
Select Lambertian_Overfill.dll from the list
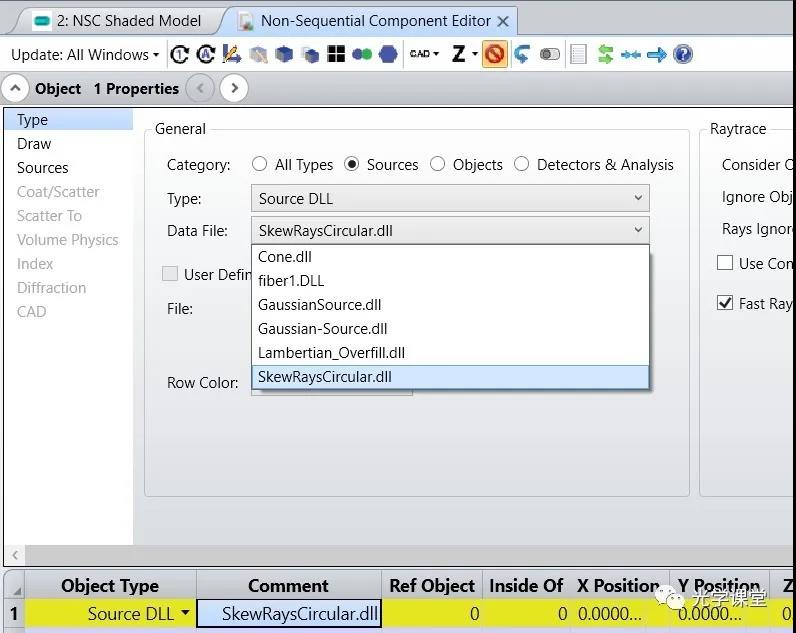[331, 353]
